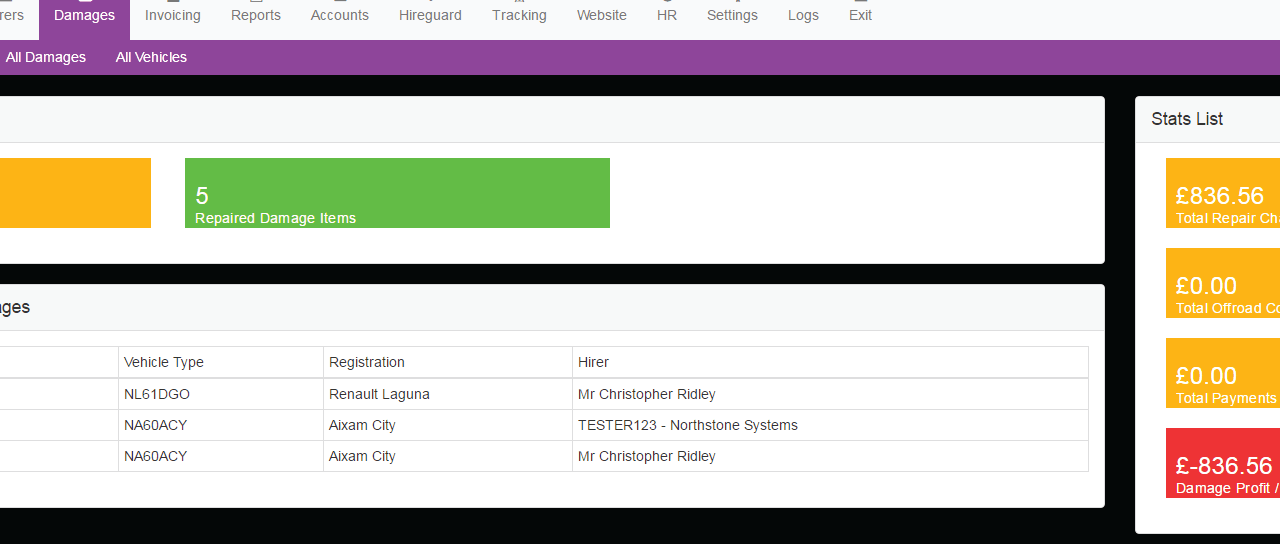Viewport: 1280px width, 544px height.
Task: Click Exit in the navigation bar
Action: tap(860, 16)
